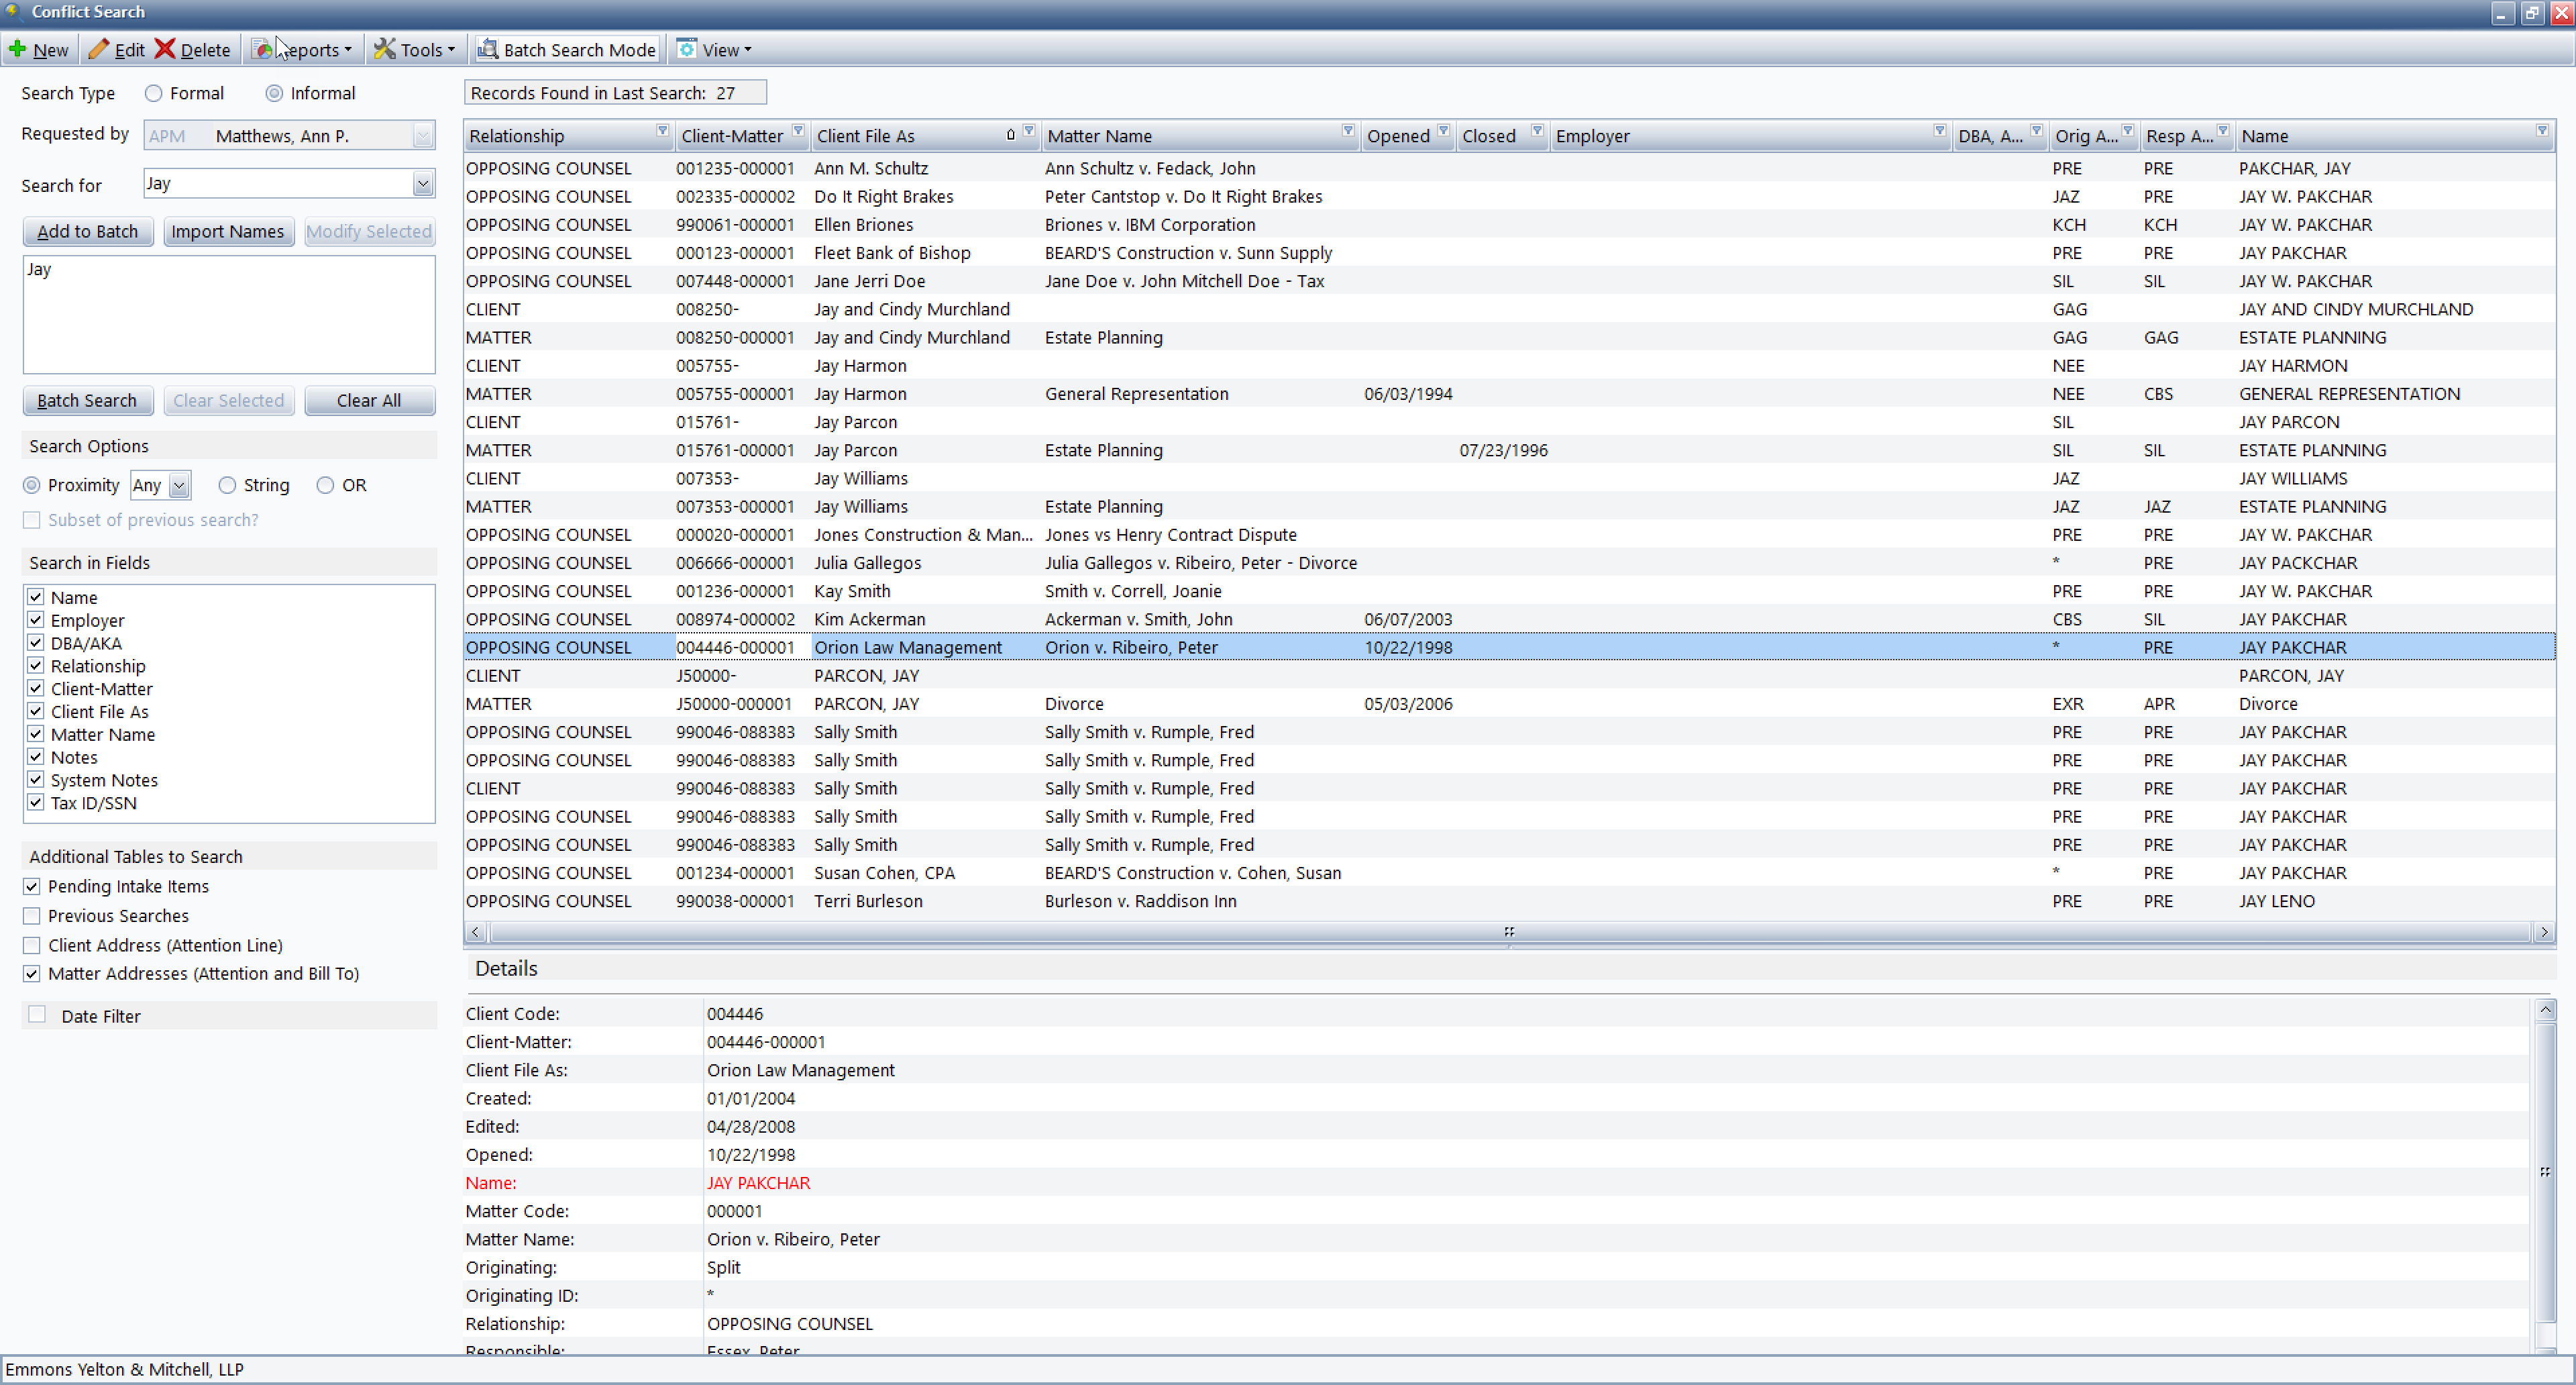Image resolution: width=2576 pixels, height=1385 pixels.
Task: Click the View toolbar icon
Action: coord(687,49)
